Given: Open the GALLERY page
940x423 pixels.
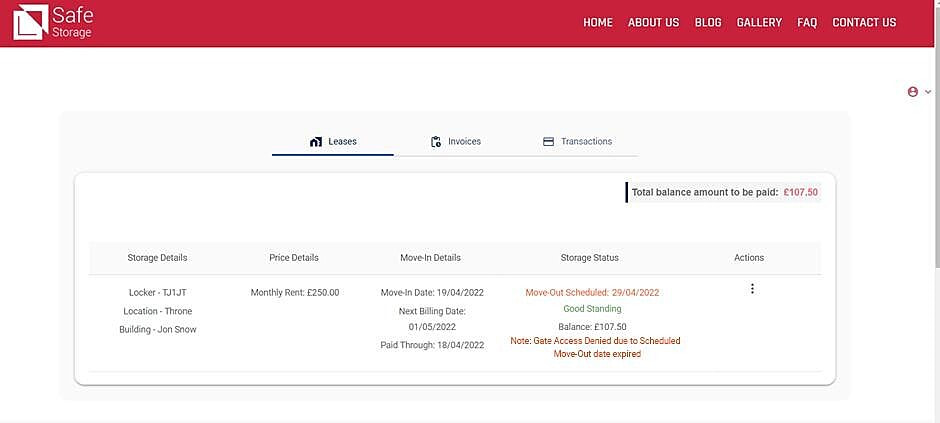Looking at the screenshot, I should click(759, 23).
